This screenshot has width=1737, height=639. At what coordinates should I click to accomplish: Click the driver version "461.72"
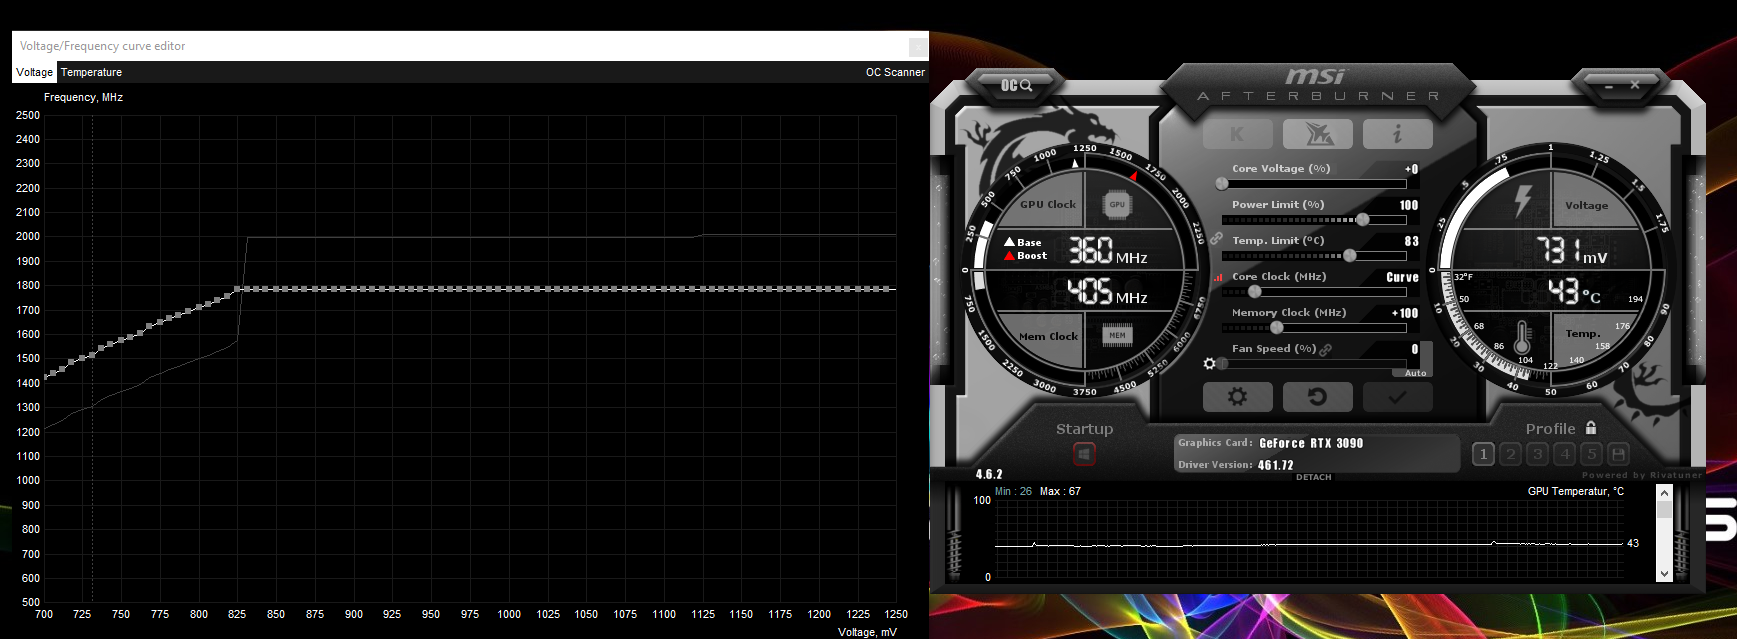click(x=1275, y=465)
